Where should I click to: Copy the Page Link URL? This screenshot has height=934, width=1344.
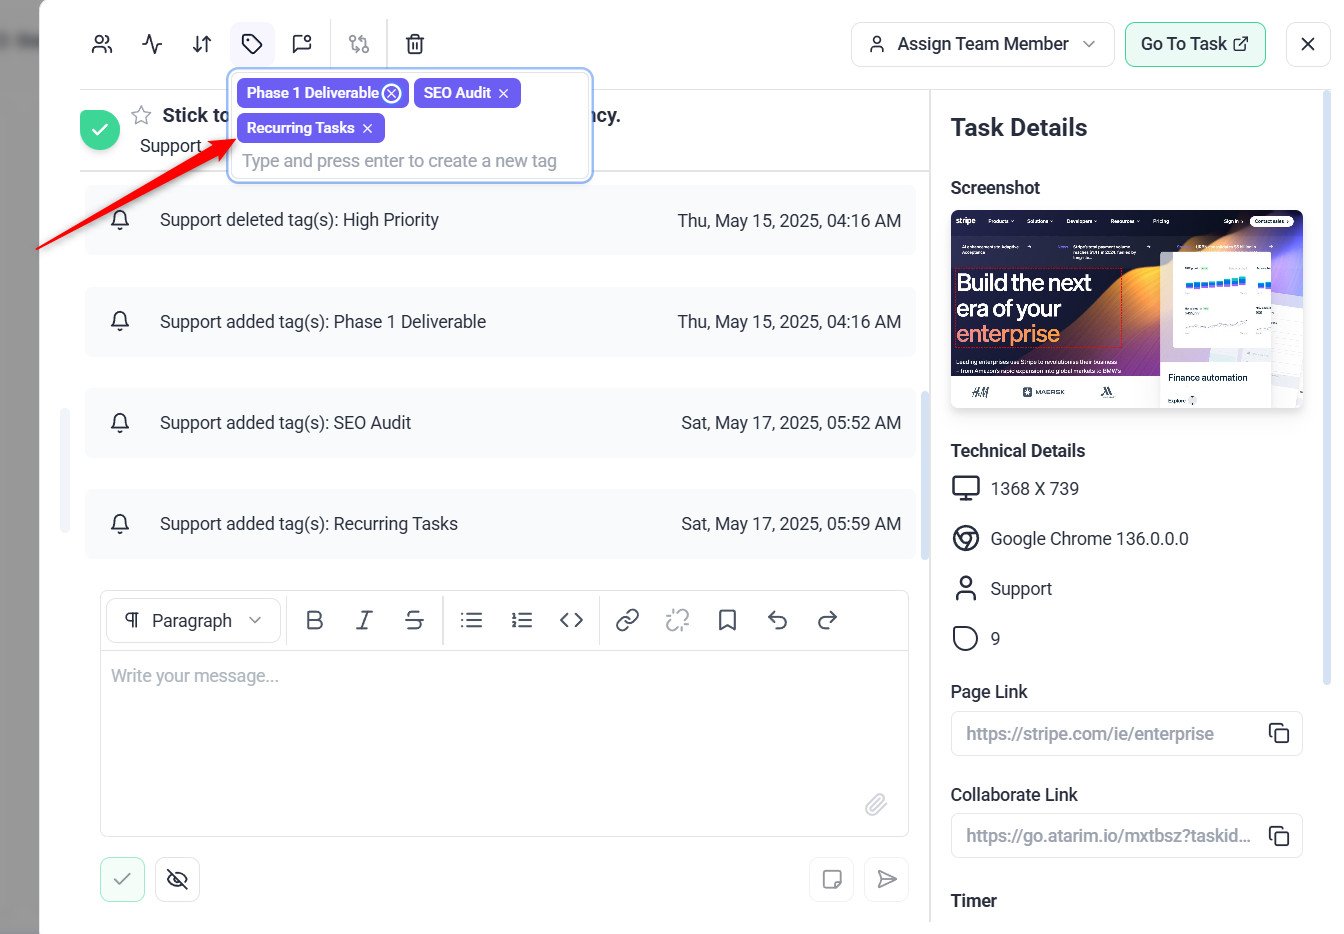tap(1278, 733)
